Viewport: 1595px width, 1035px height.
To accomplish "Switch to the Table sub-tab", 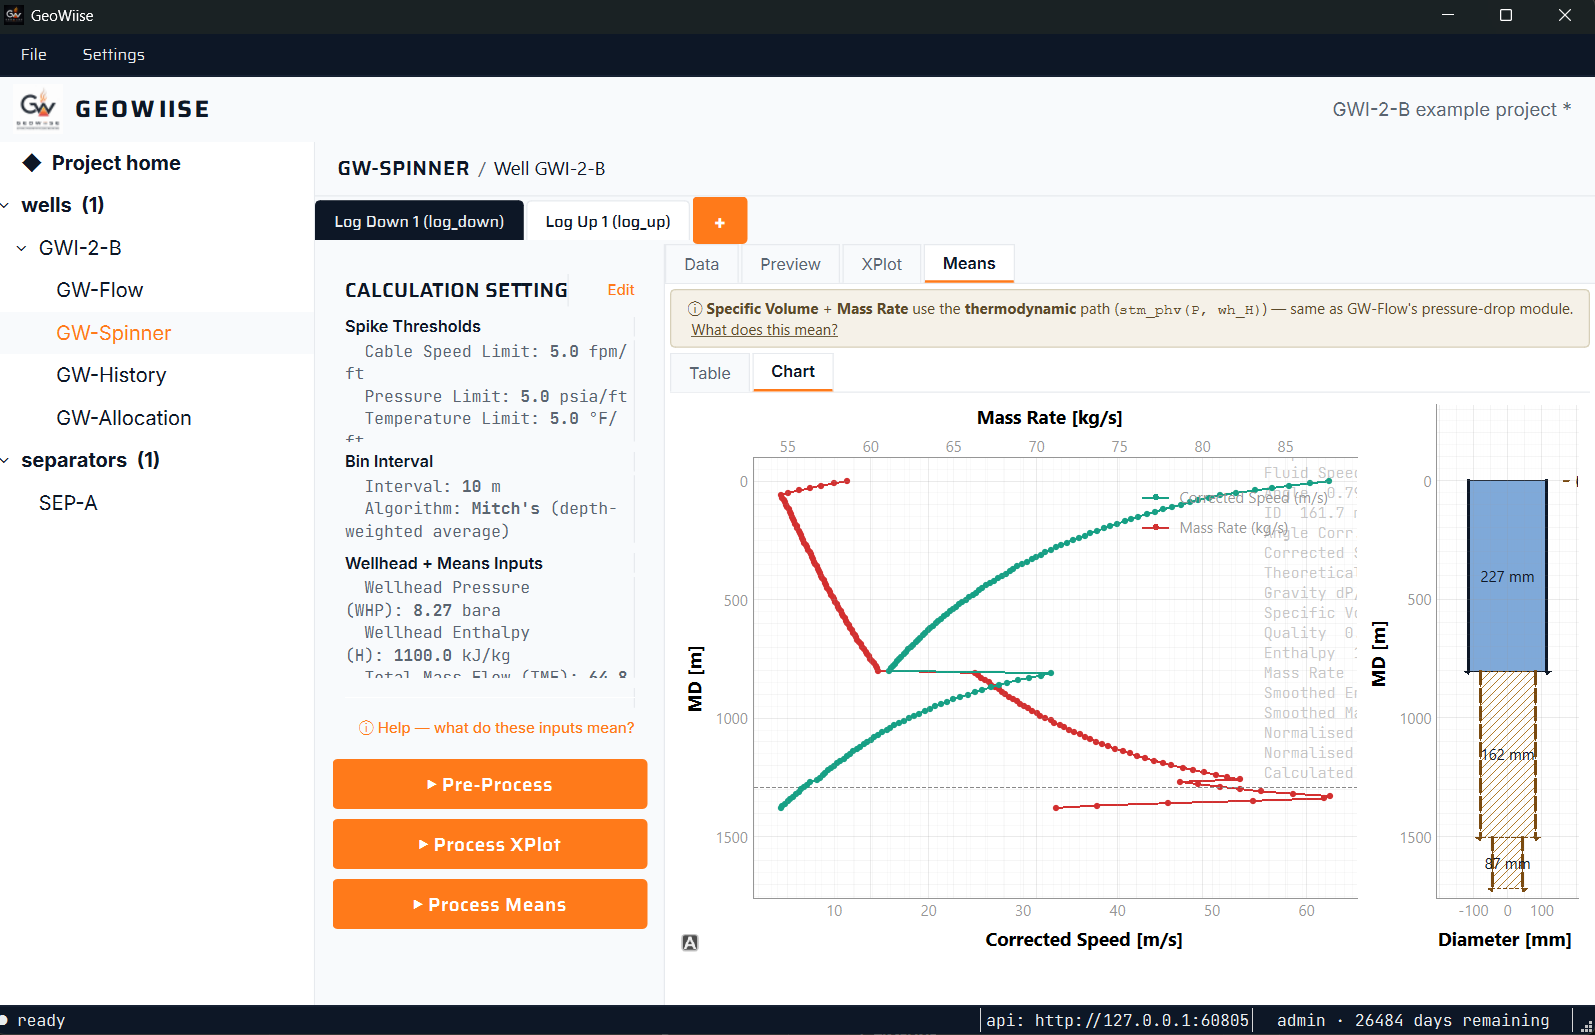I will [710, 373].
